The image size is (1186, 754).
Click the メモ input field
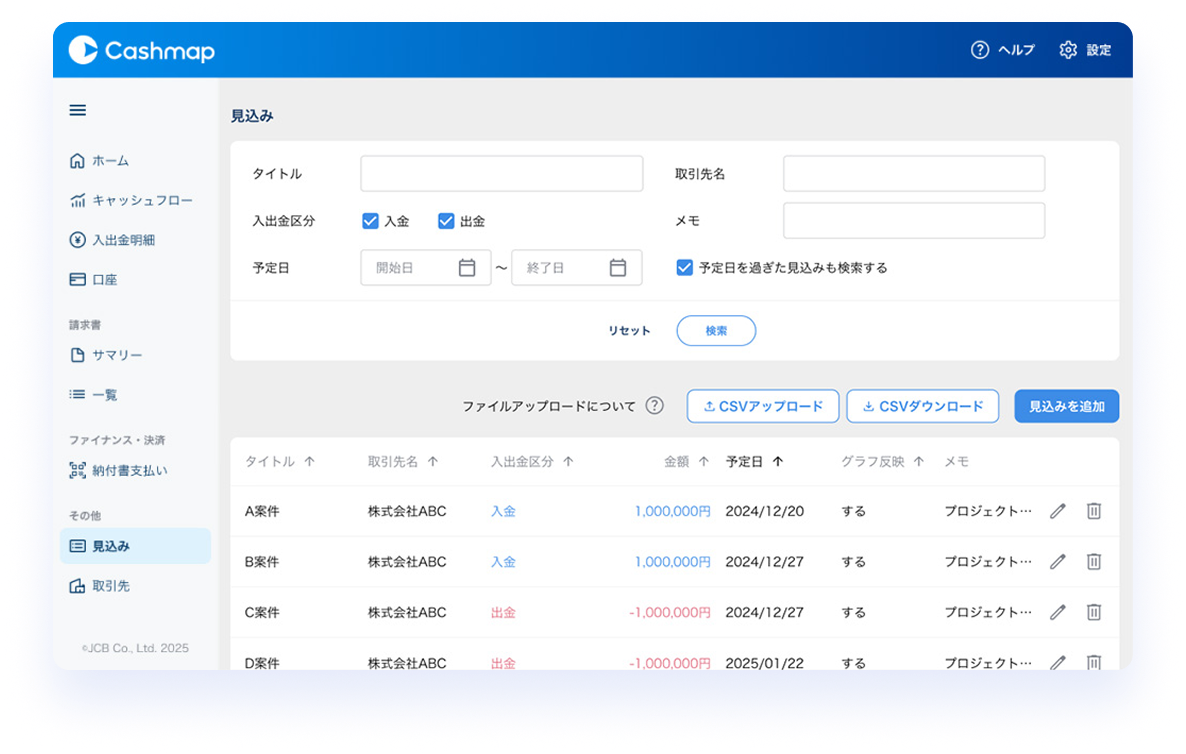pyautogui.click(x=914, y=221)
